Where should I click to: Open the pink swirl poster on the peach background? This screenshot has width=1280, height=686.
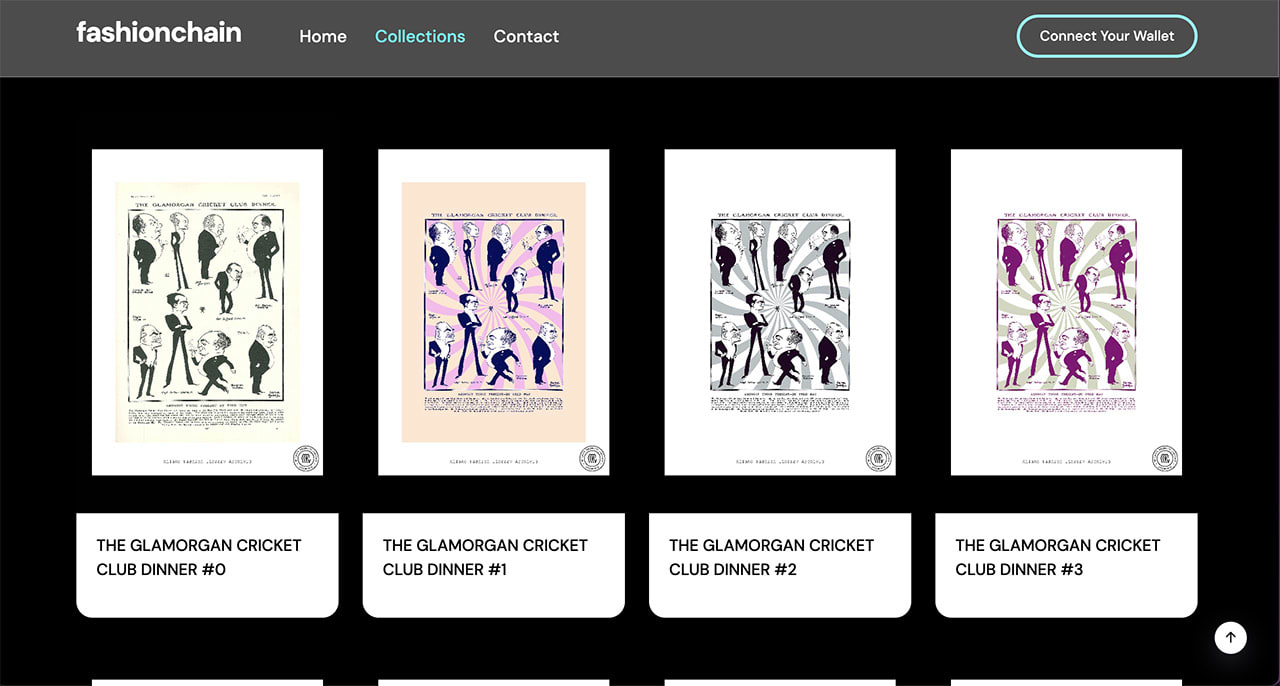tap(493, 311)
